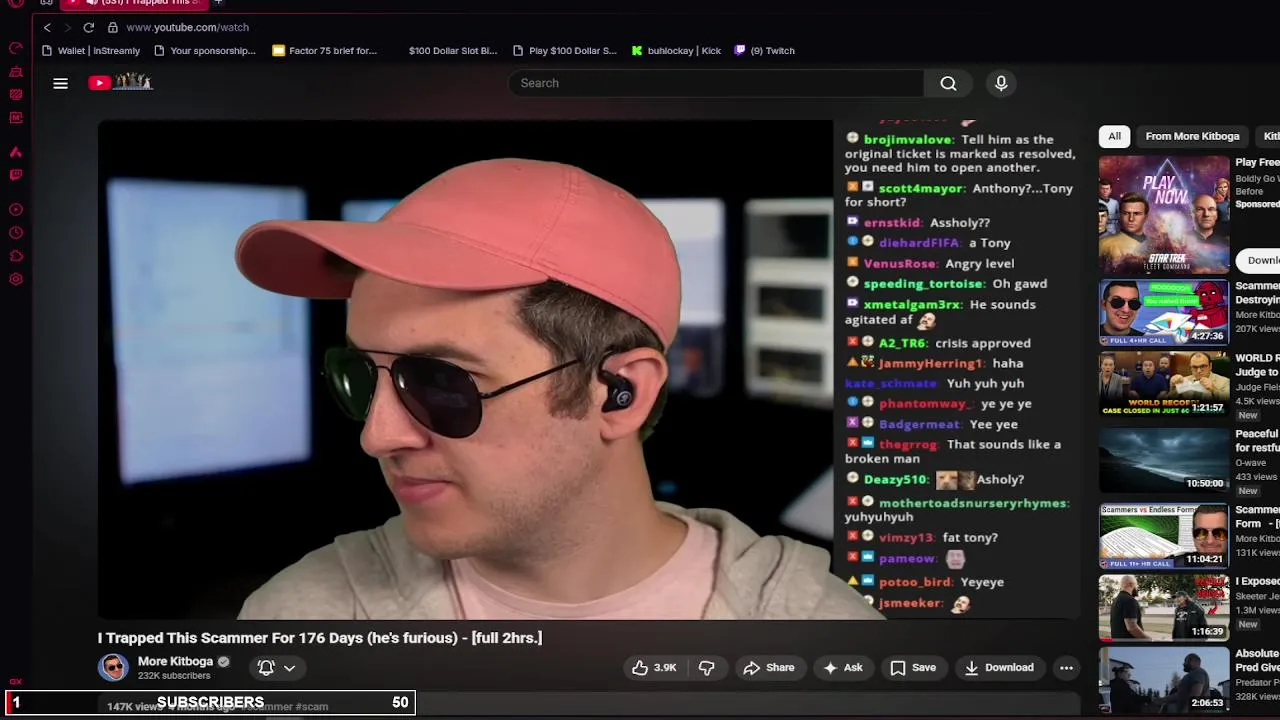Viewport: 1280px width, 720px height.
Task: Open the 1:16:39 I Exposed thumbnail
Action: [x=1164, y=607]
